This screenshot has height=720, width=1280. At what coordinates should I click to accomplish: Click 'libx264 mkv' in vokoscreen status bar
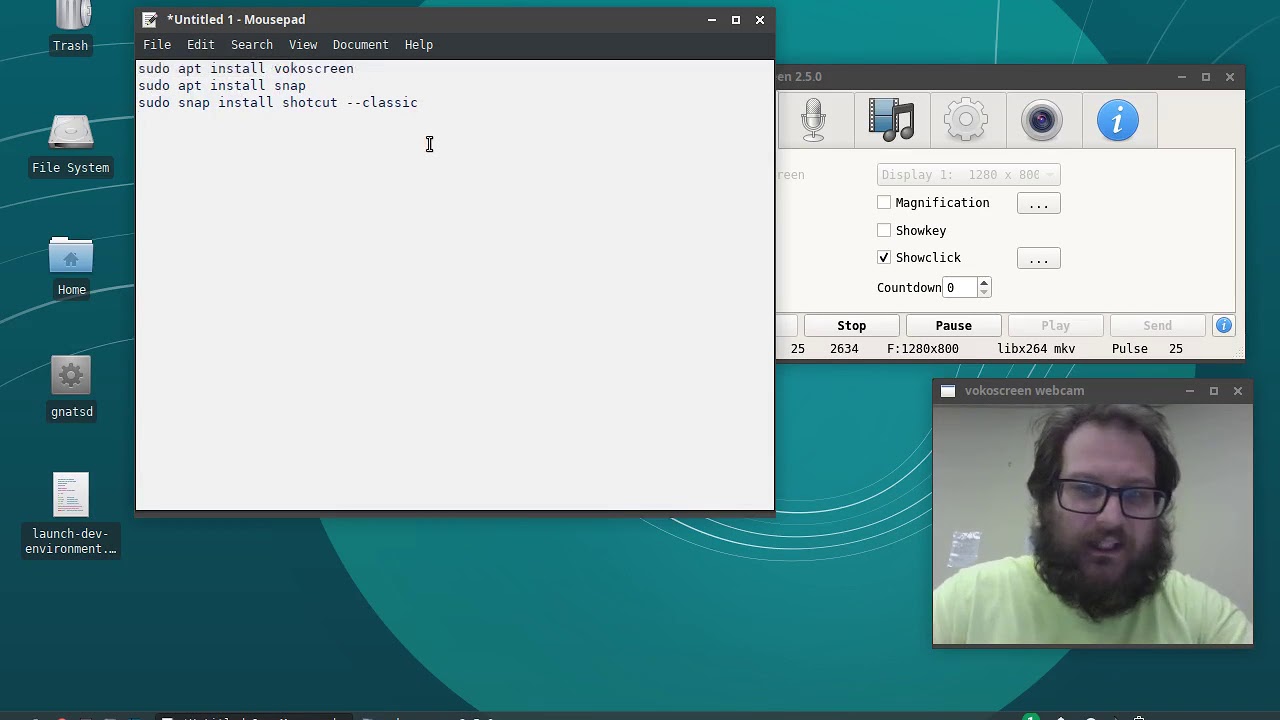click(x=1036, y=349)
